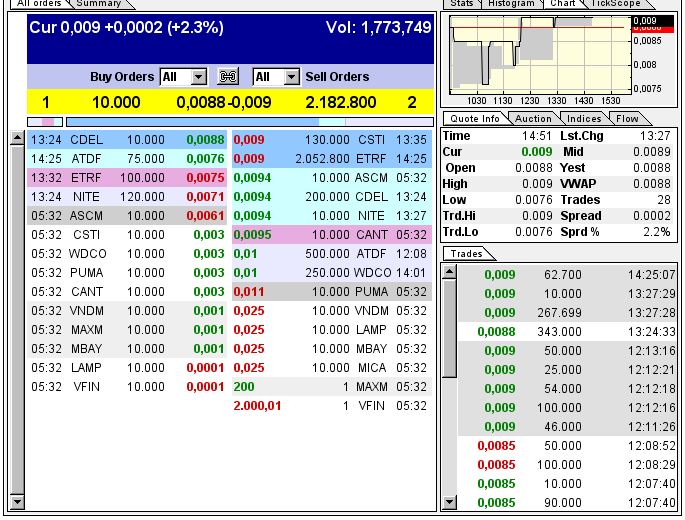Viewport: 685px width, 520px height.
Task: Click the best bid-ask 0,0088-0,009 summary
Action: tap(224, 103)
